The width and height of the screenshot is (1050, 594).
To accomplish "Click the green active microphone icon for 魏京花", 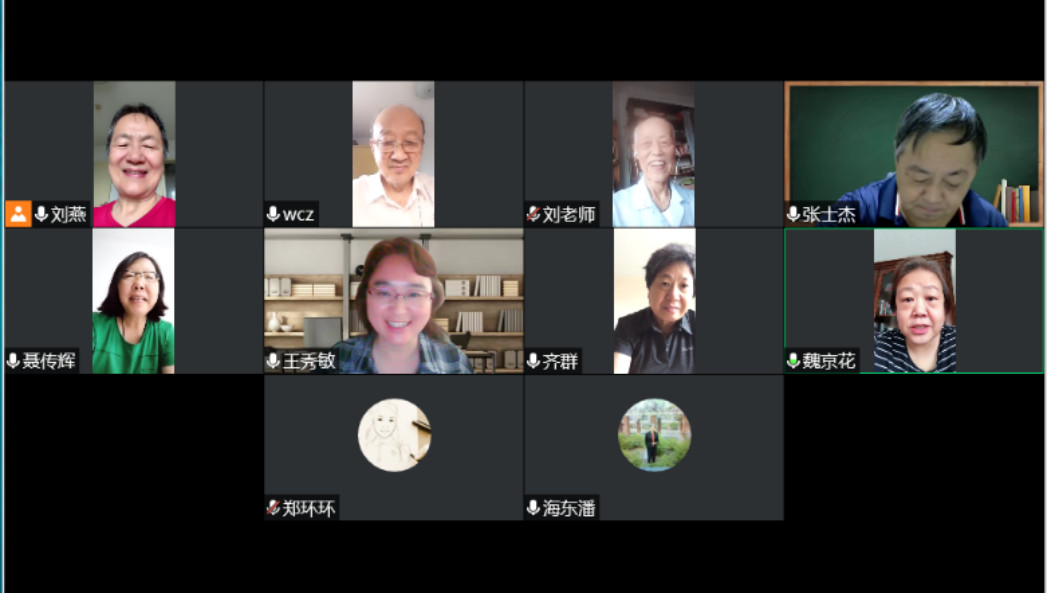I will [794, 361].
